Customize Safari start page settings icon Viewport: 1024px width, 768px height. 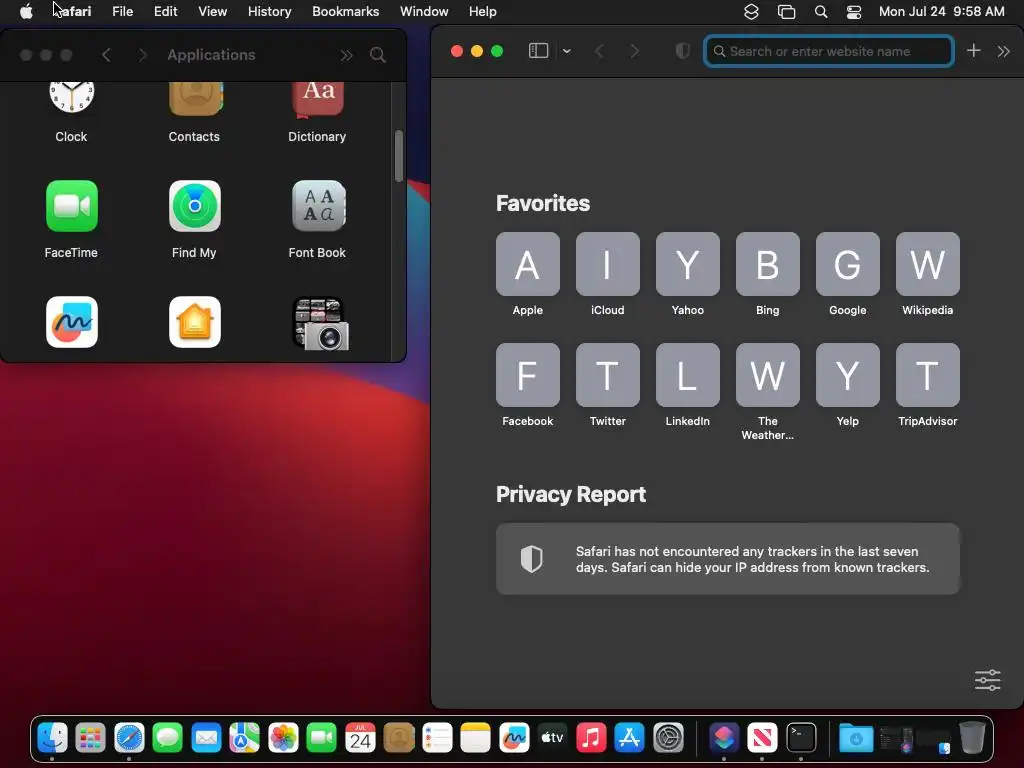tap(987, 680)
